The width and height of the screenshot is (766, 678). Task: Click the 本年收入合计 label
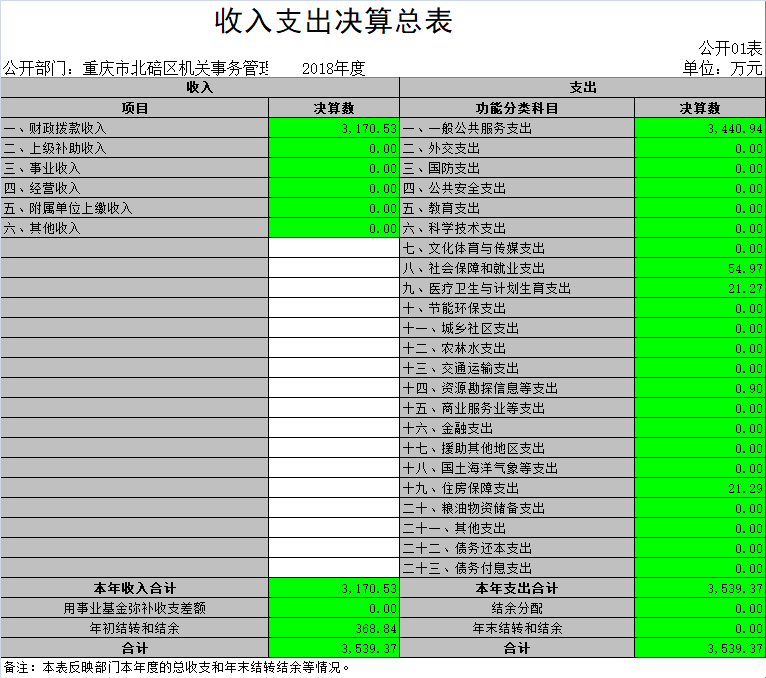135,589
